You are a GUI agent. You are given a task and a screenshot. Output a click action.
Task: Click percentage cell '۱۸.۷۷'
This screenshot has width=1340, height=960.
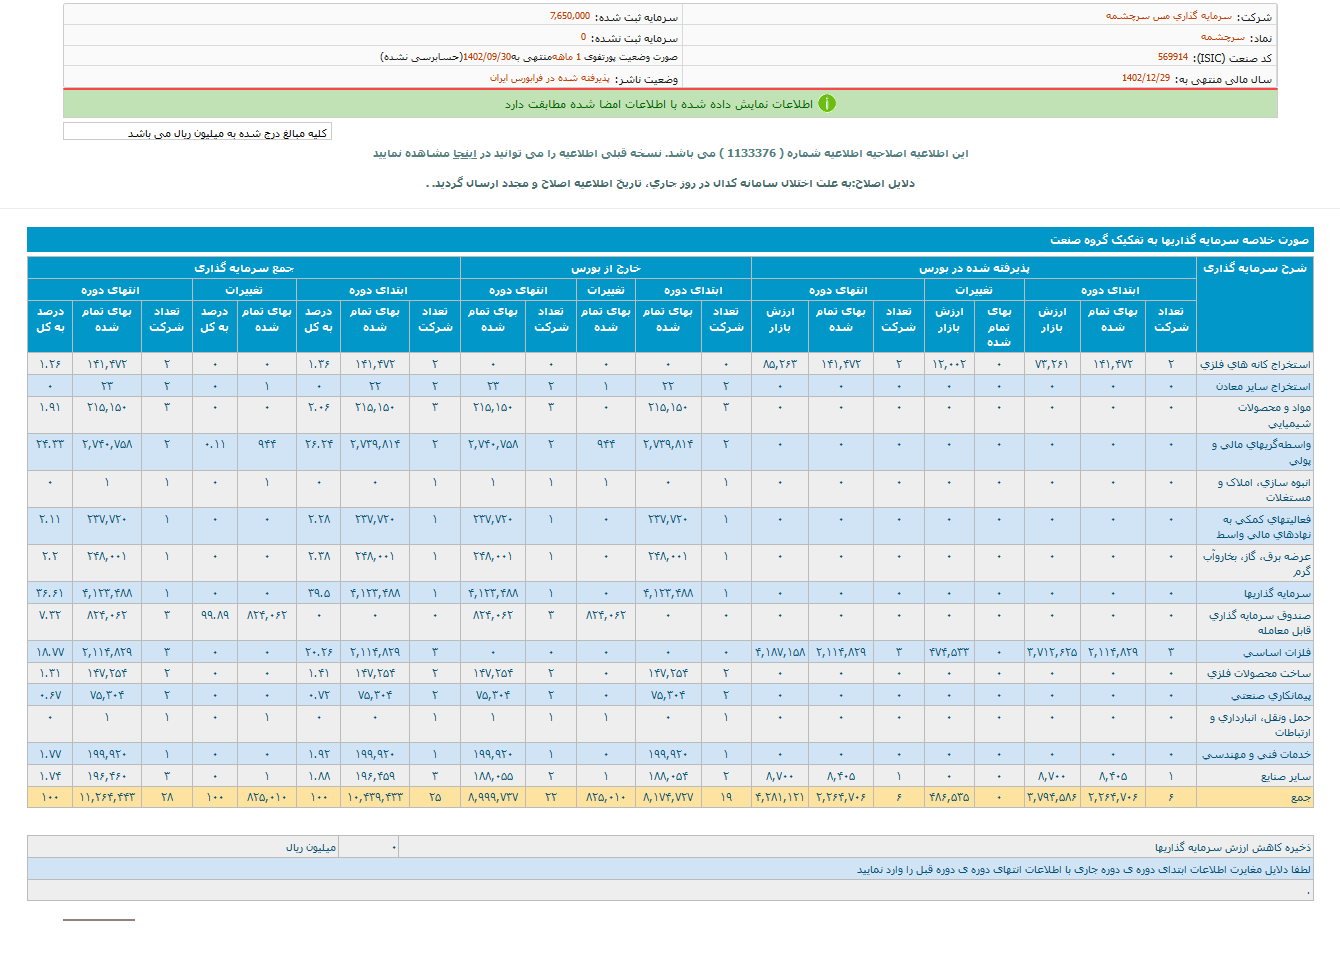tap(50, 652)
